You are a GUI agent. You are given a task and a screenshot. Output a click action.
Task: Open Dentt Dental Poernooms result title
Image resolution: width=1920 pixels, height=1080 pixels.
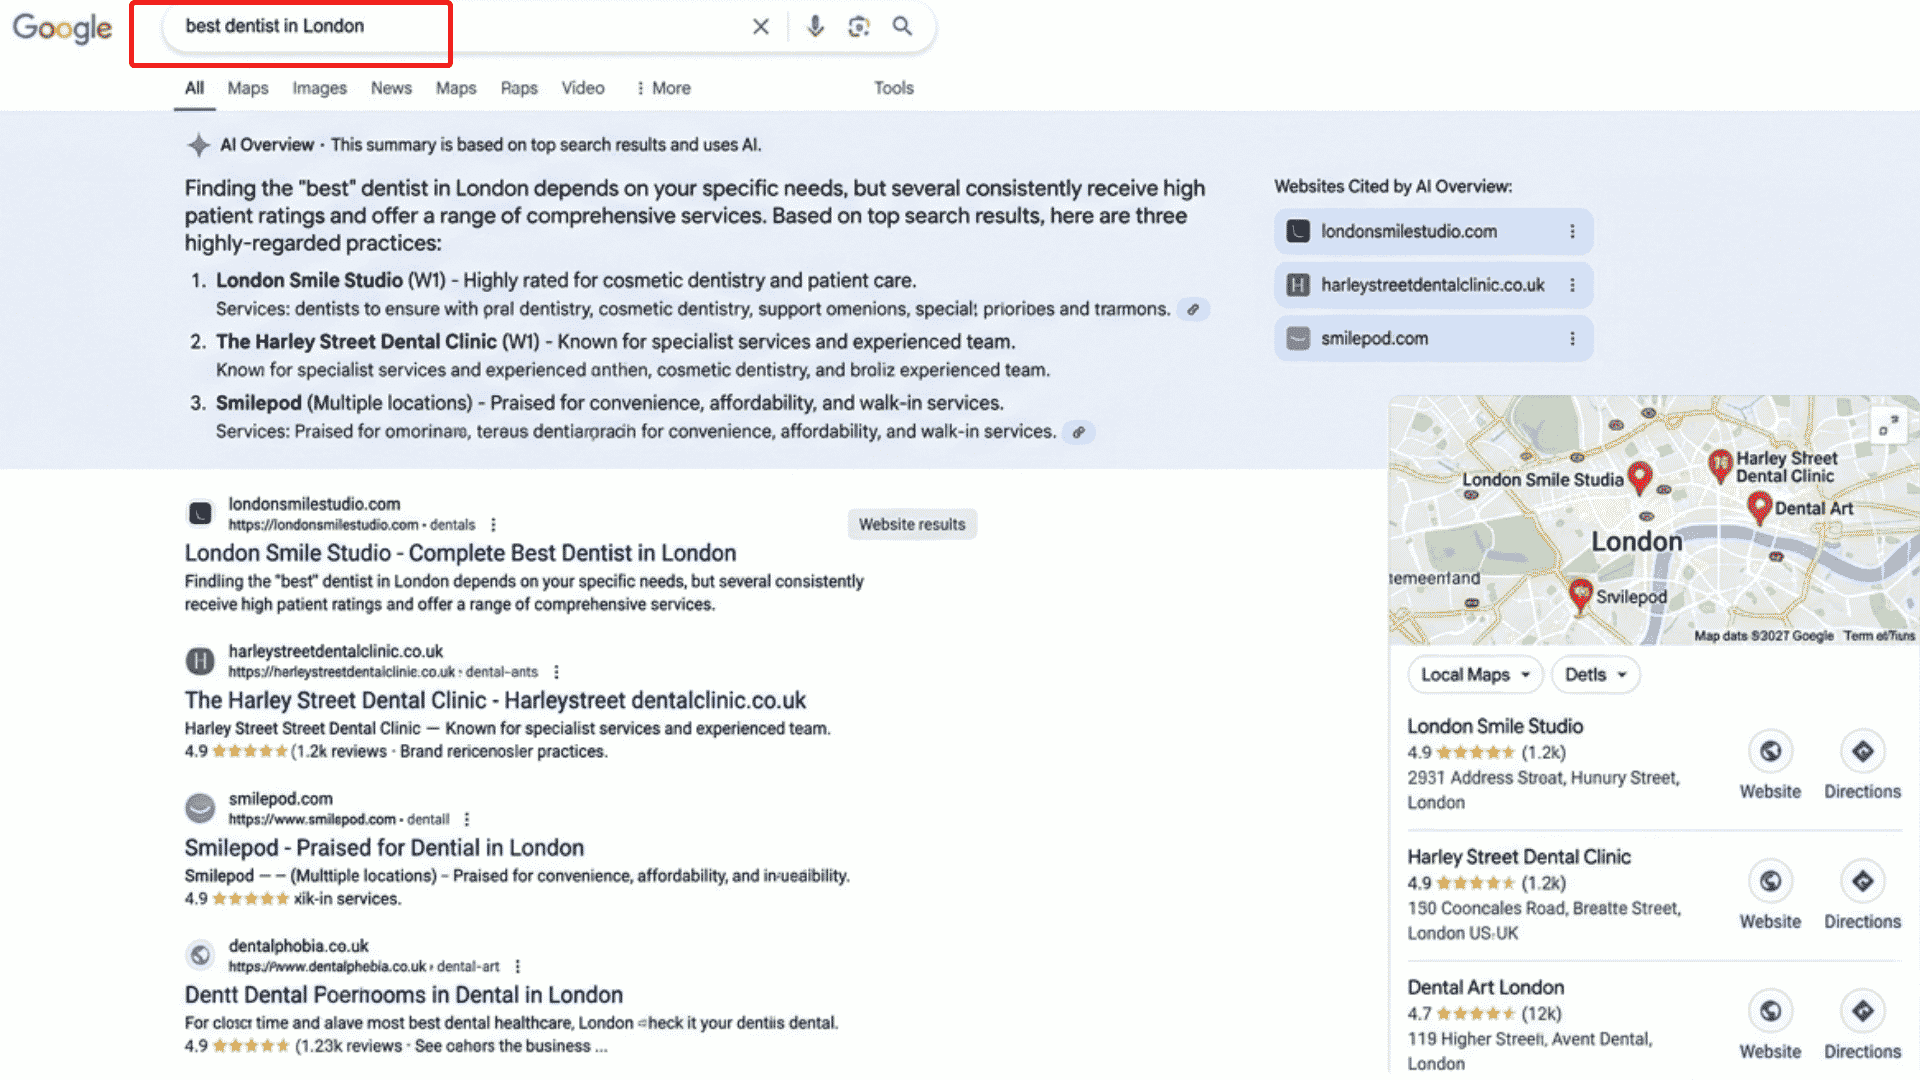[403, 995]
